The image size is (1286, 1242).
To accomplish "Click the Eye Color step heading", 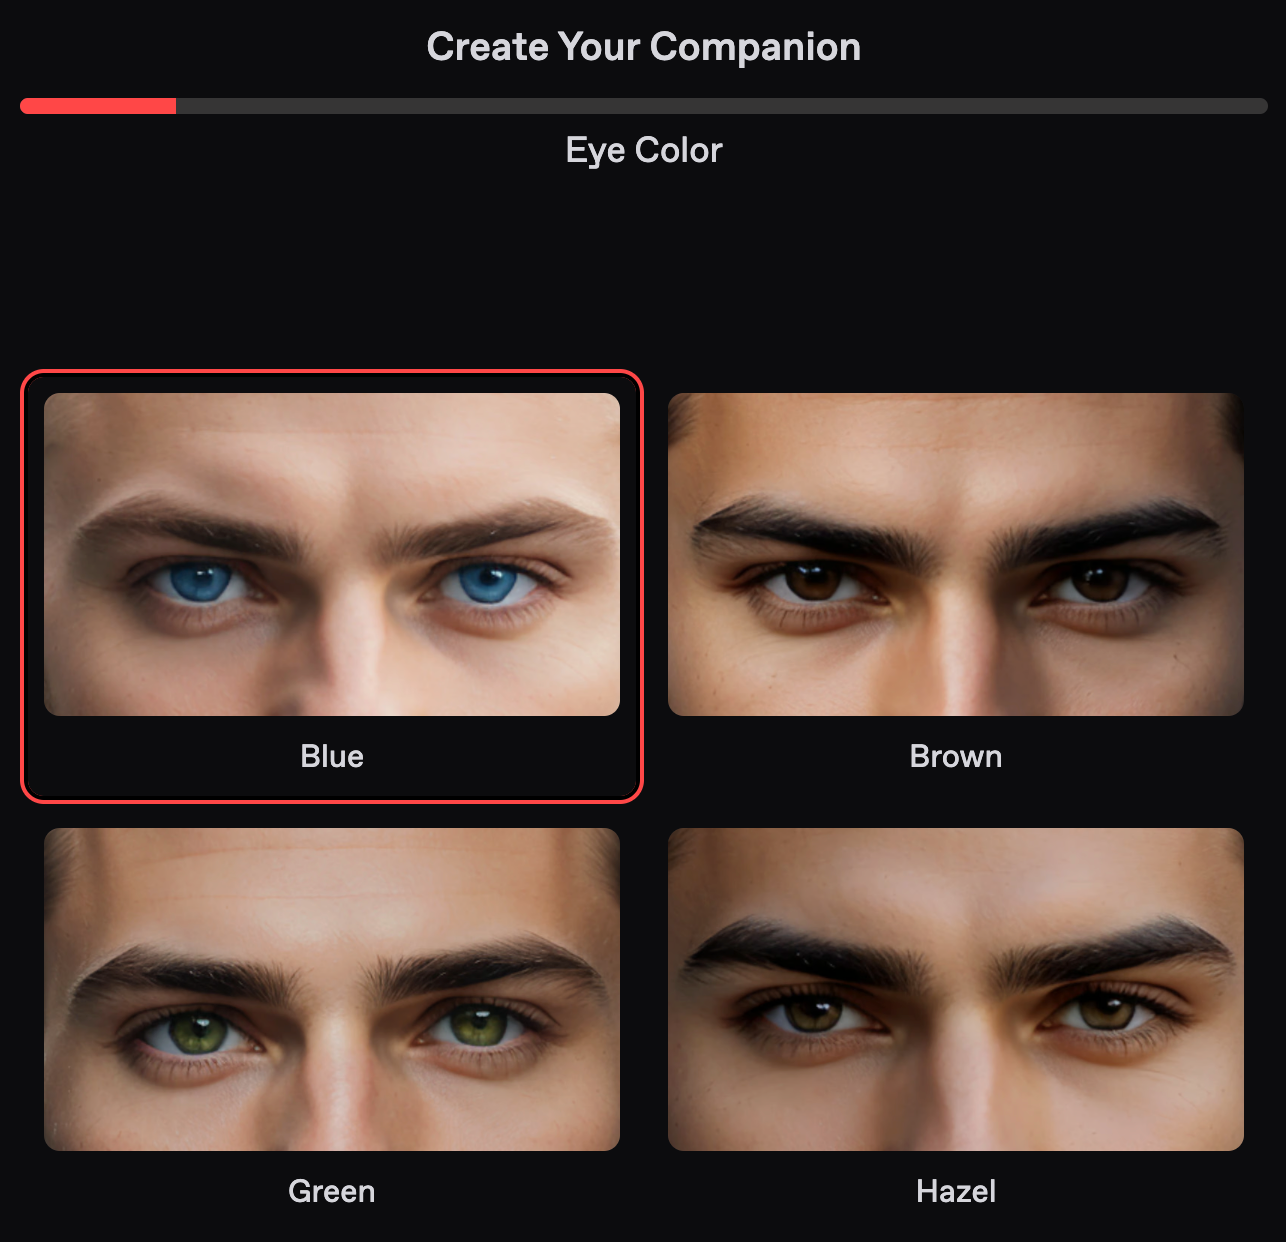I will [643, 150].
